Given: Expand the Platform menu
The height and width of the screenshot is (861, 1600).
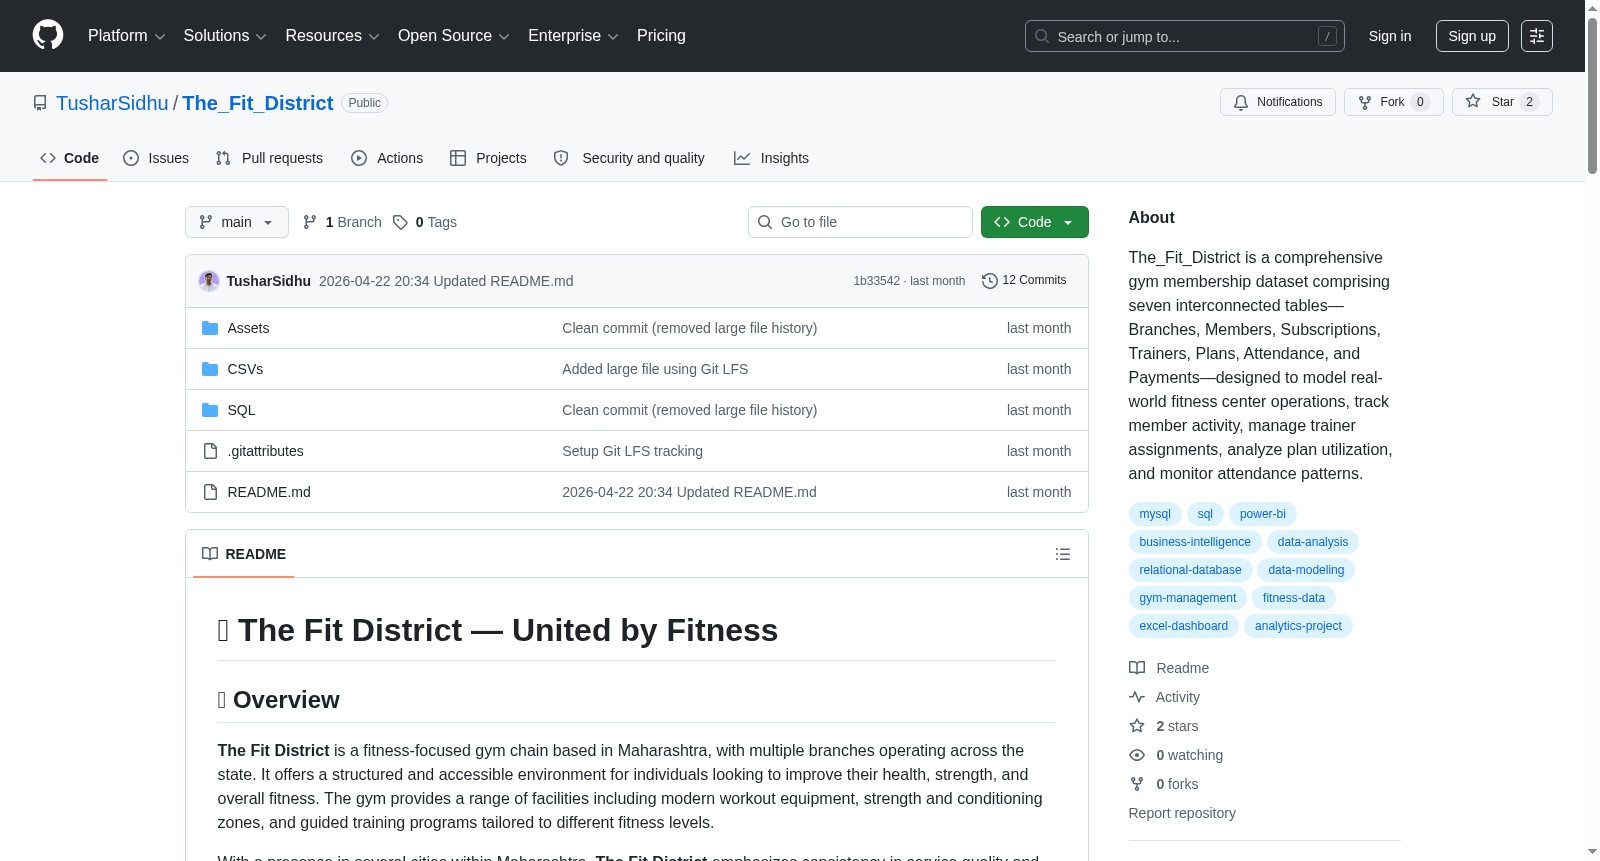Looking at the screenshot, I should [127, 36].
